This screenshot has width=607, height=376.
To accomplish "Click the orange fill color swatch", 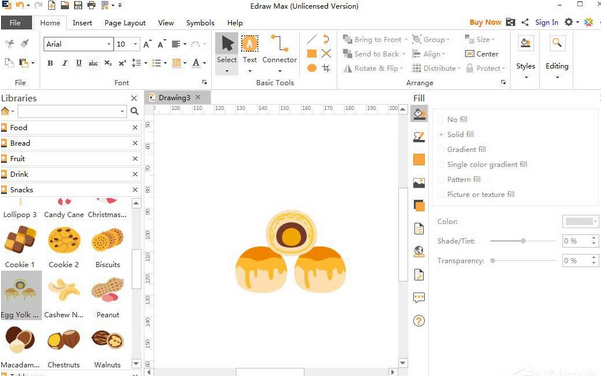I will (x=419, y=160).
